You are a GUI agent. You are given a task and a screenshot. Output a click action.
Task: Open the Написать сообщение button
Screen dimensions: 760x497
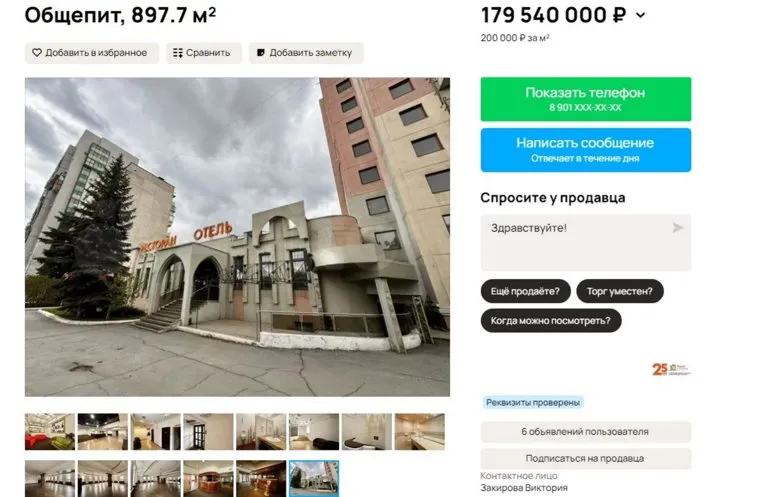[x=586, y=150]
